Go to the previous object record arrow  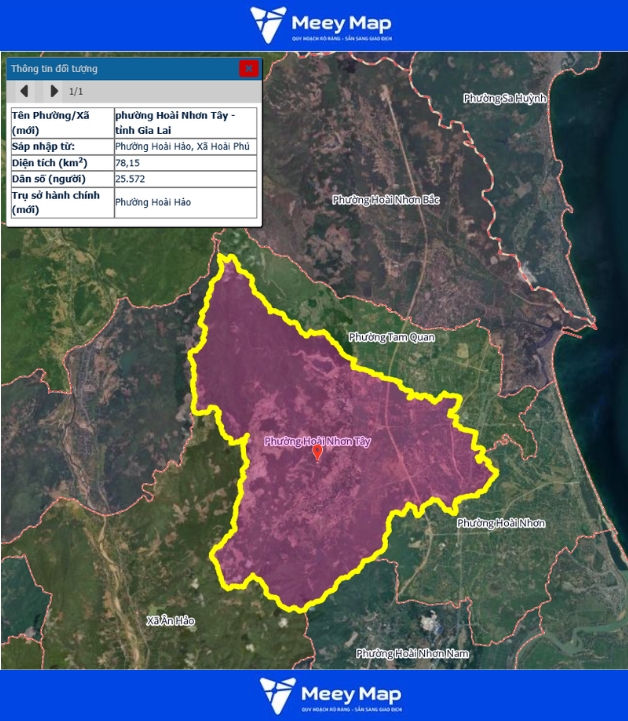point(24,92)
